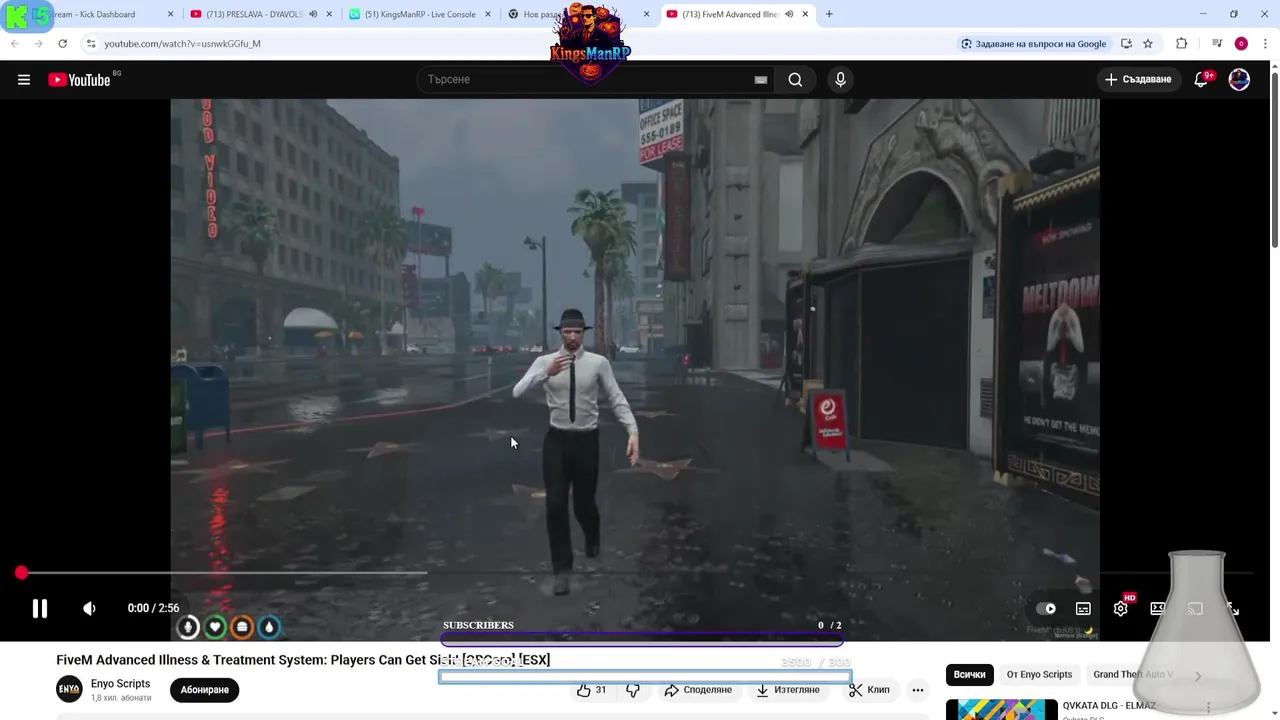Select the Grand Theft Auto V chip
The width and height of the screenshot is (1280, 720).
[x=1132, y=674]
